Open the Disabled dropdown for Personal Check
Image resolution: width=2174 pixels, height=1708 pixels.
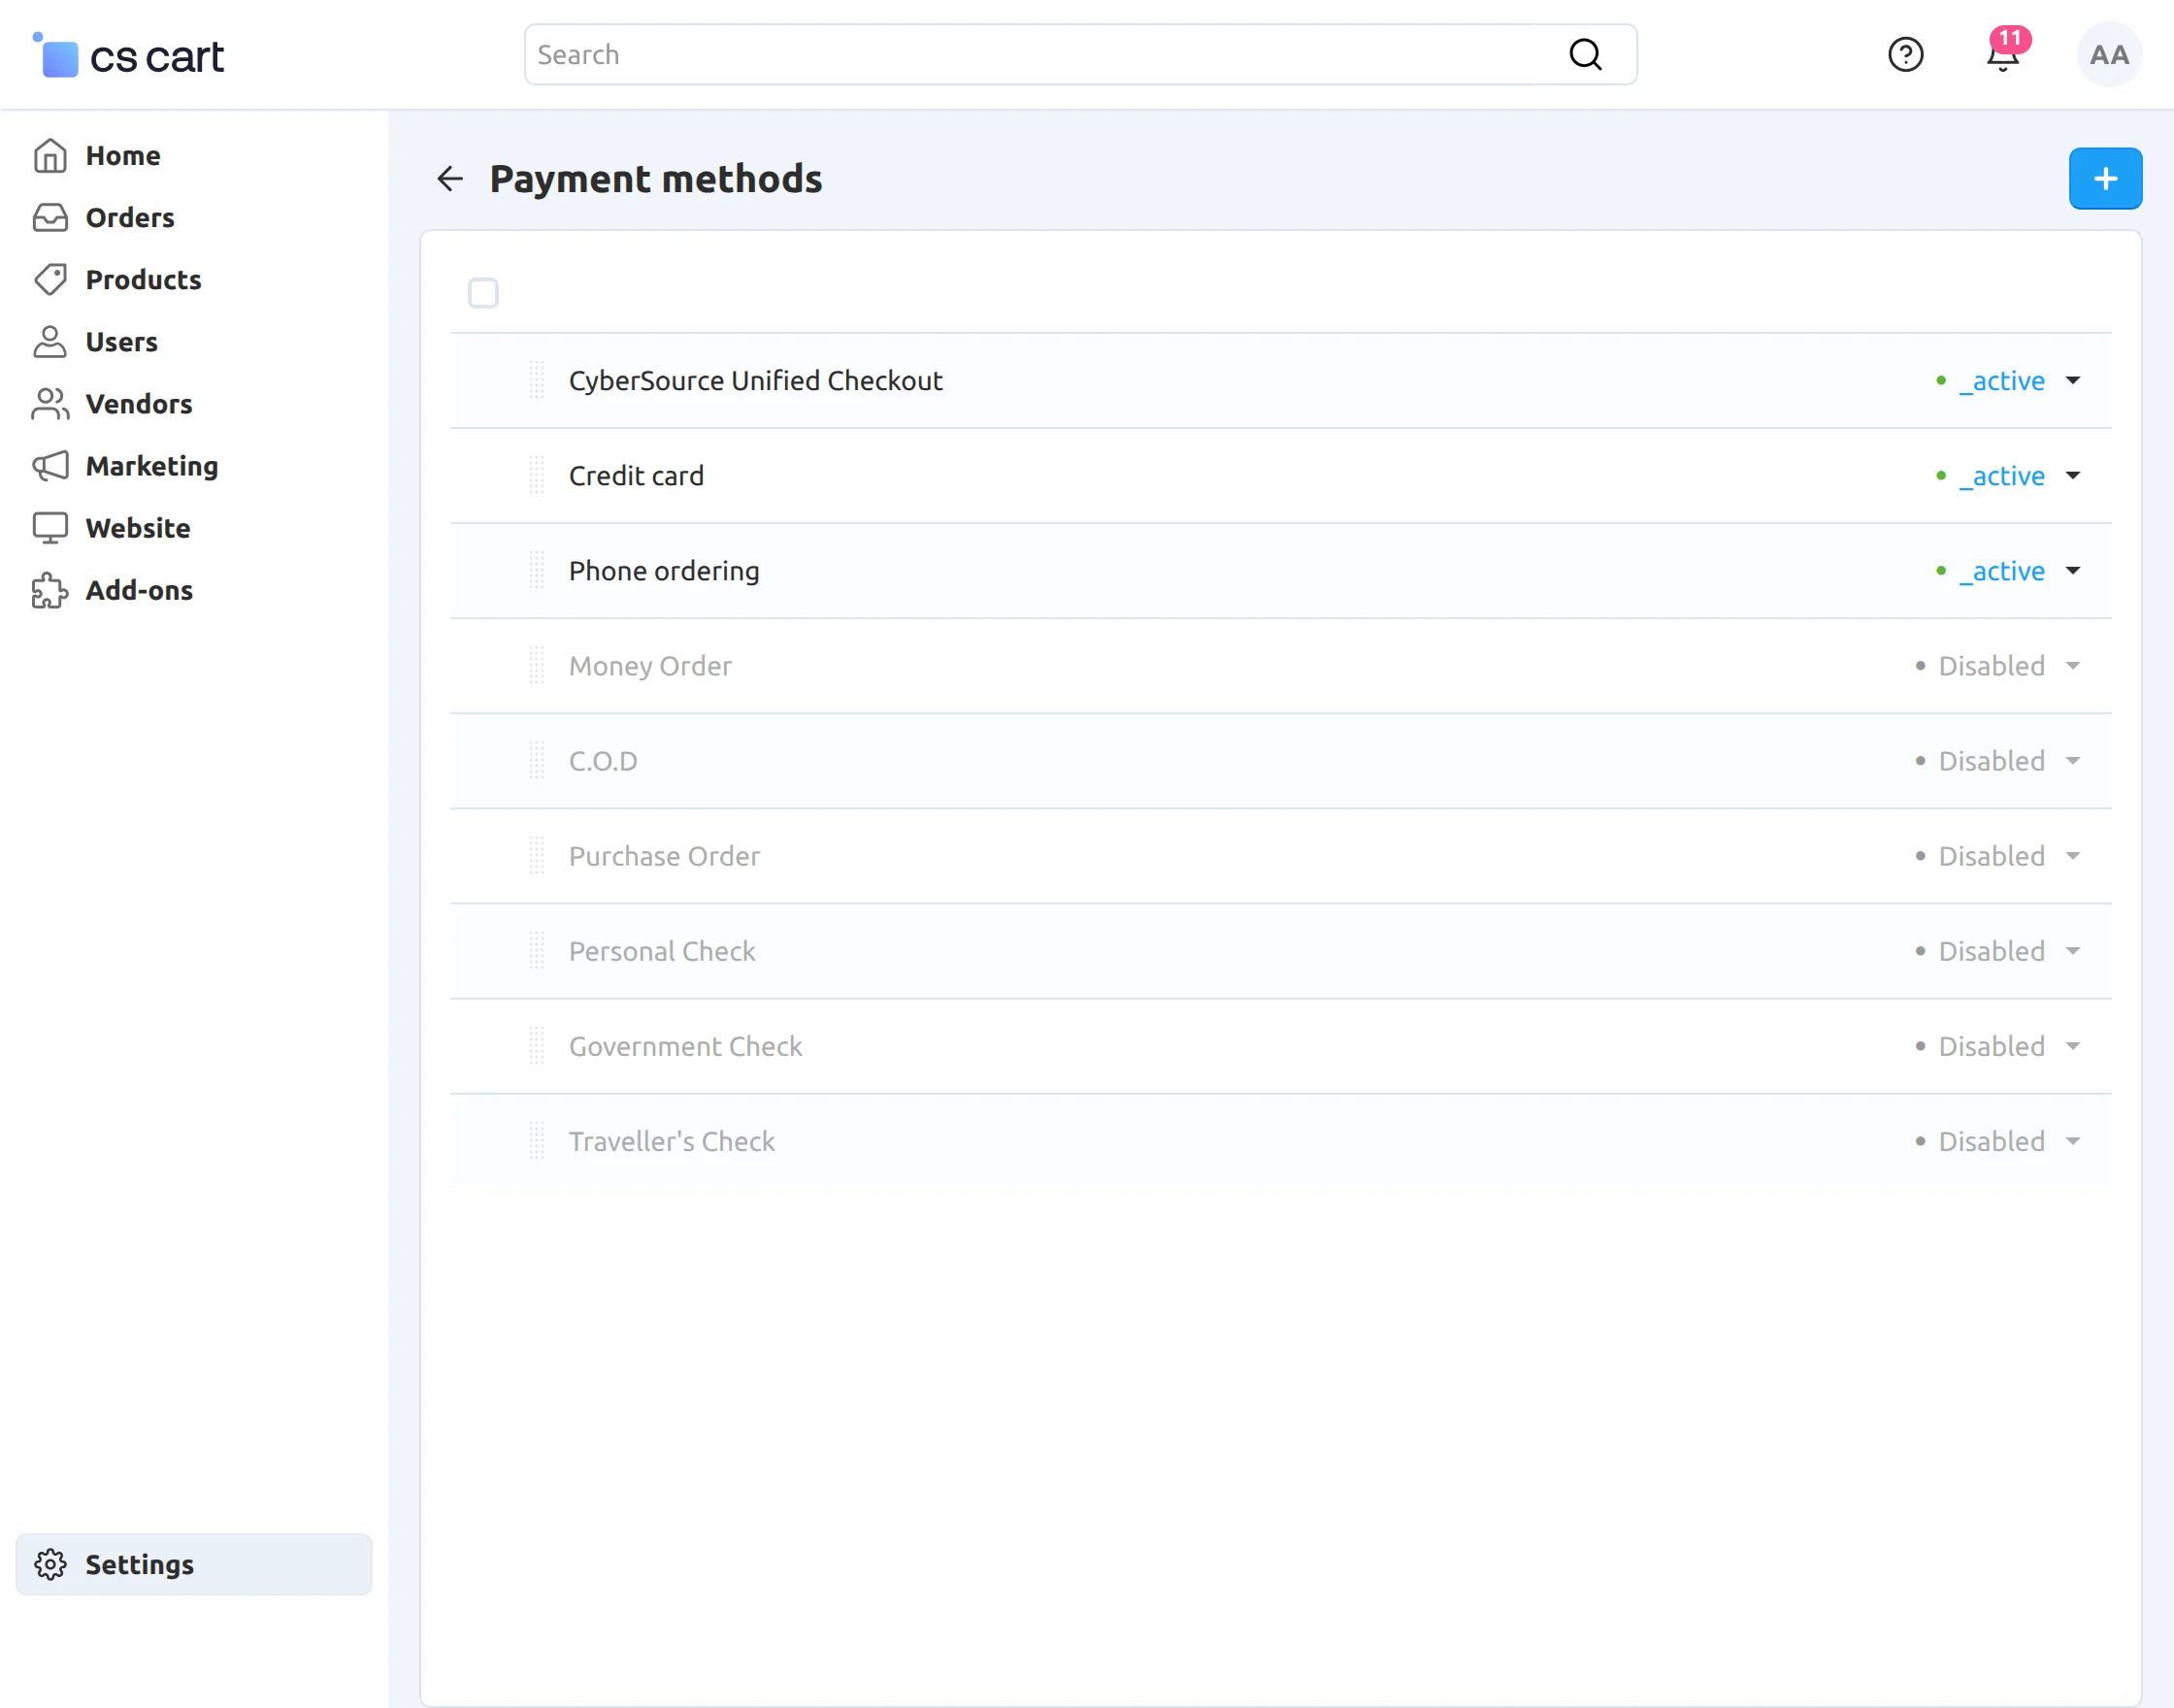(x=2073, y=951)
